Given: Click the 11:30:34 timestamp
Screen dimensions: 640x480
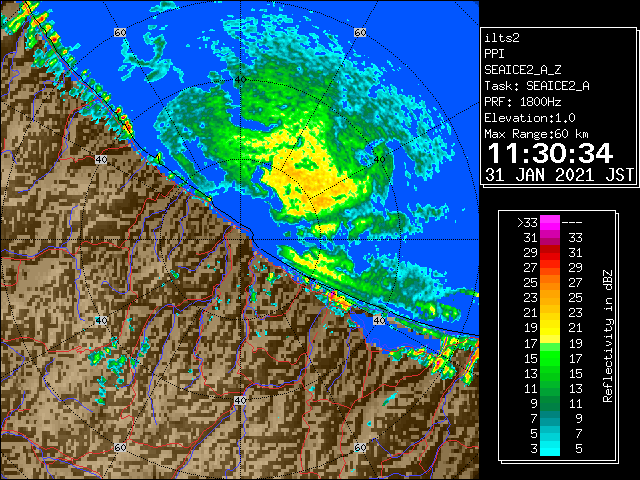Looking at the screenshot, I should tap(550, 153).
